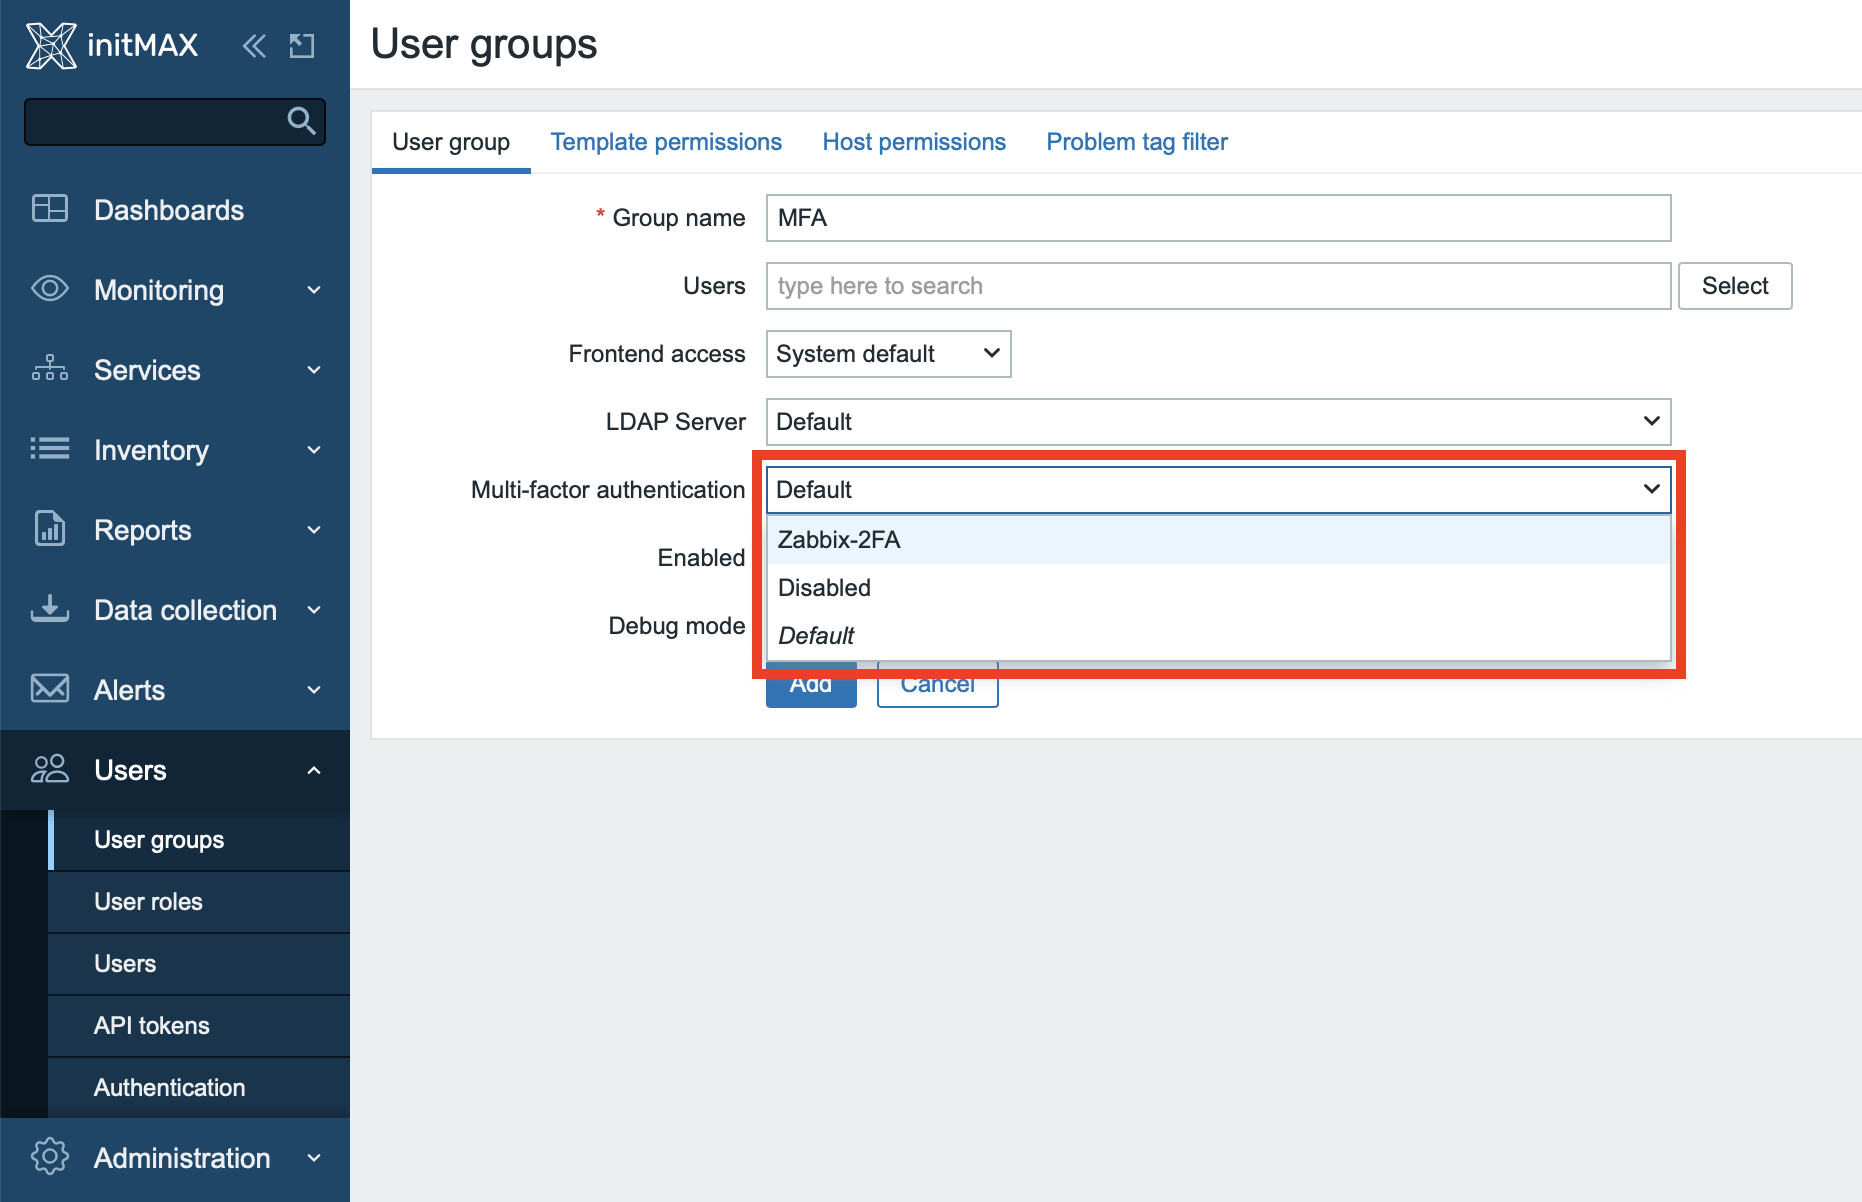Click the Monitoring eye icon
This screenshot has width=1862, height=1202.
[x=50, y=289]
